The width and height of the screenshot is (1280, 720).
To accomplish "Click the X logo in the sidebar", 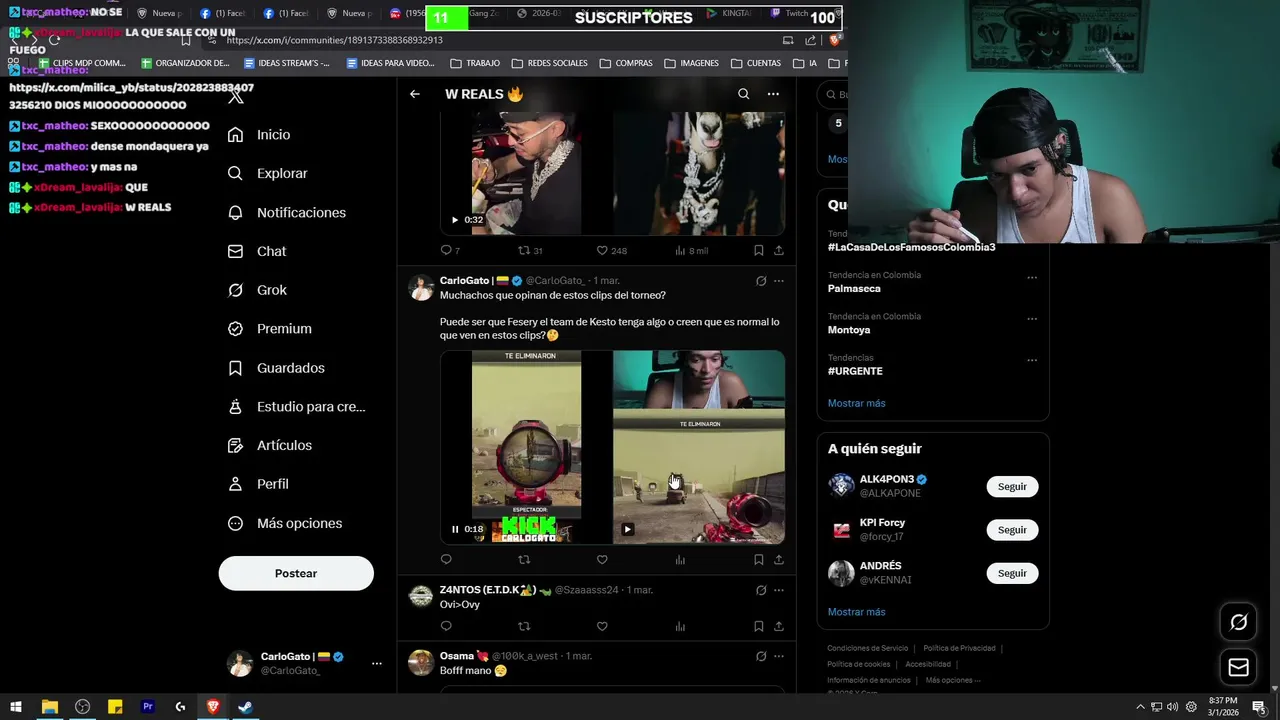I will [x=236, y=96].
